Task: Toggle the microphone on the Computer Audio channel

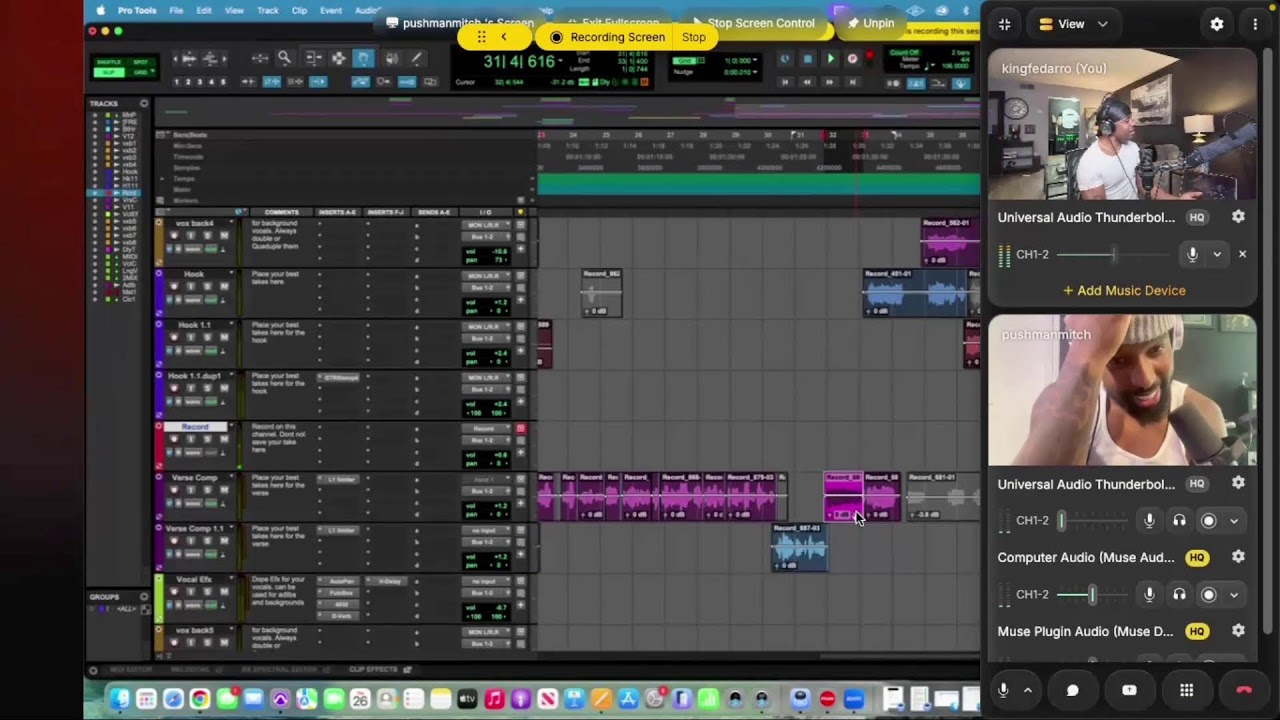Action: pyautogui.click(x=1149, y=594)
